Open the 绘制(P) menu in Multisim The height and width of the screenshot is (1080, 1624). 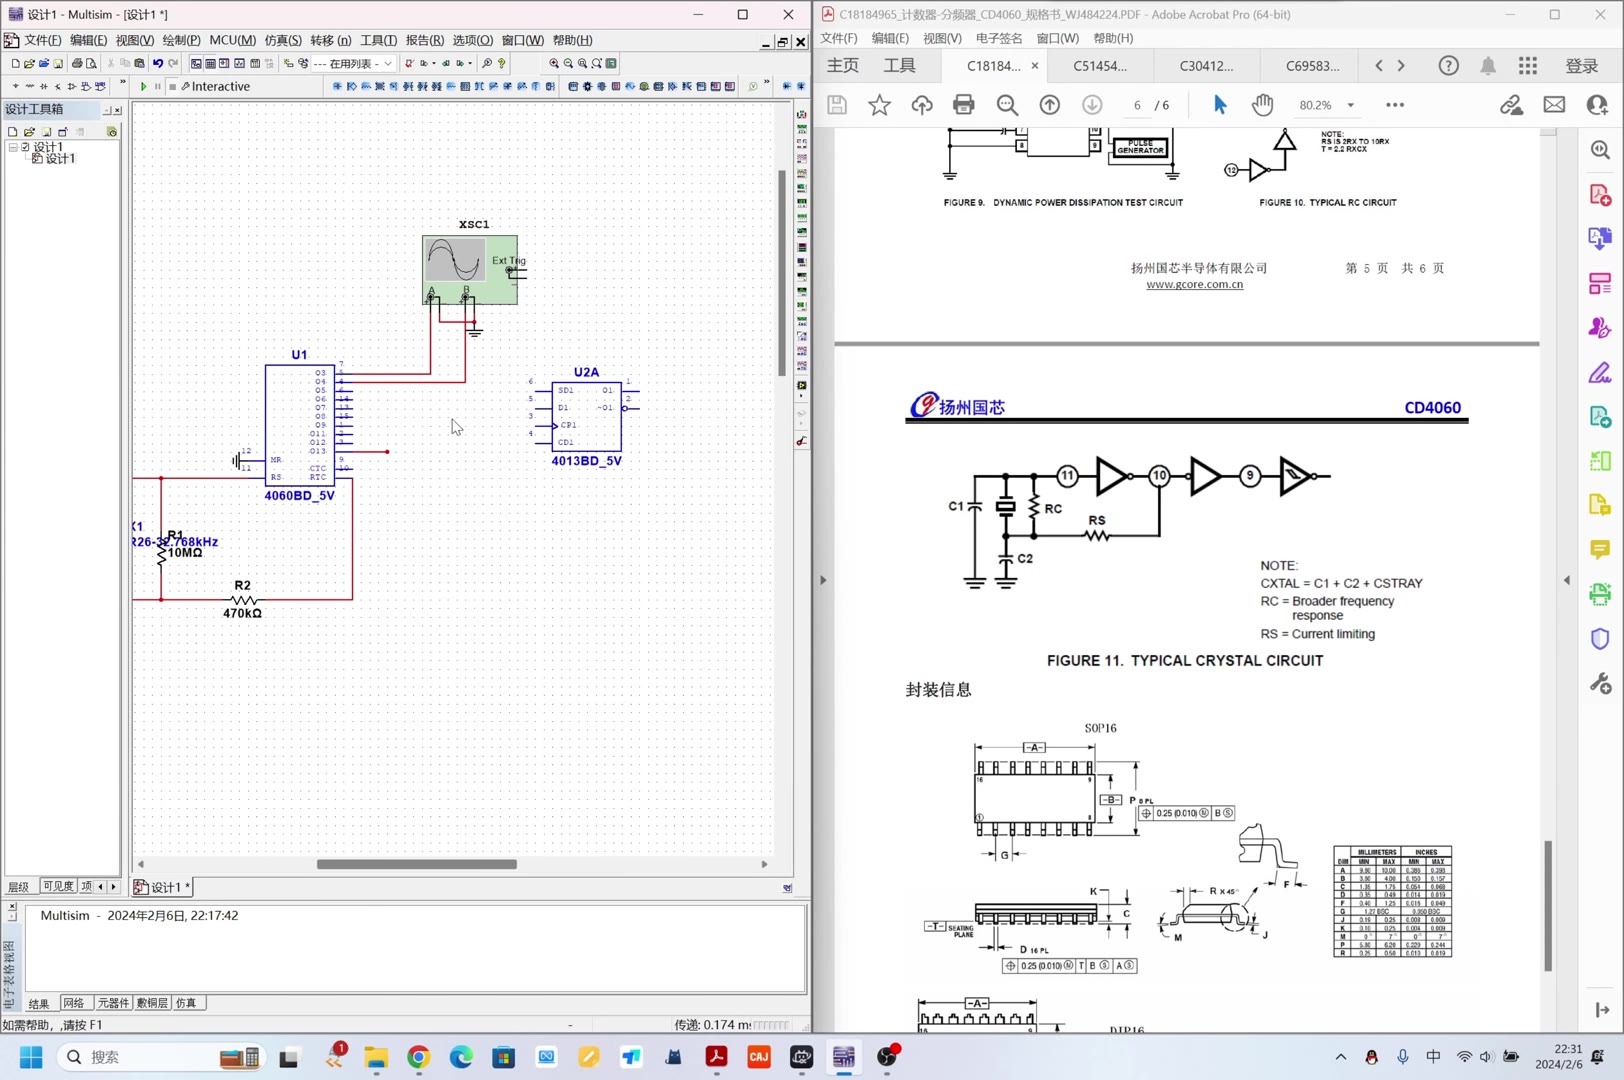(x=181, y=40)
